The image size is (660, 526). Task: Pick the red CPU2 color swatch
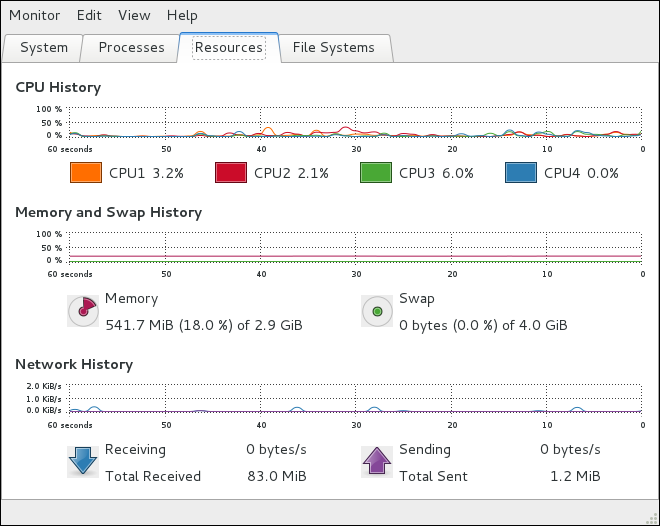click(230, 173)
